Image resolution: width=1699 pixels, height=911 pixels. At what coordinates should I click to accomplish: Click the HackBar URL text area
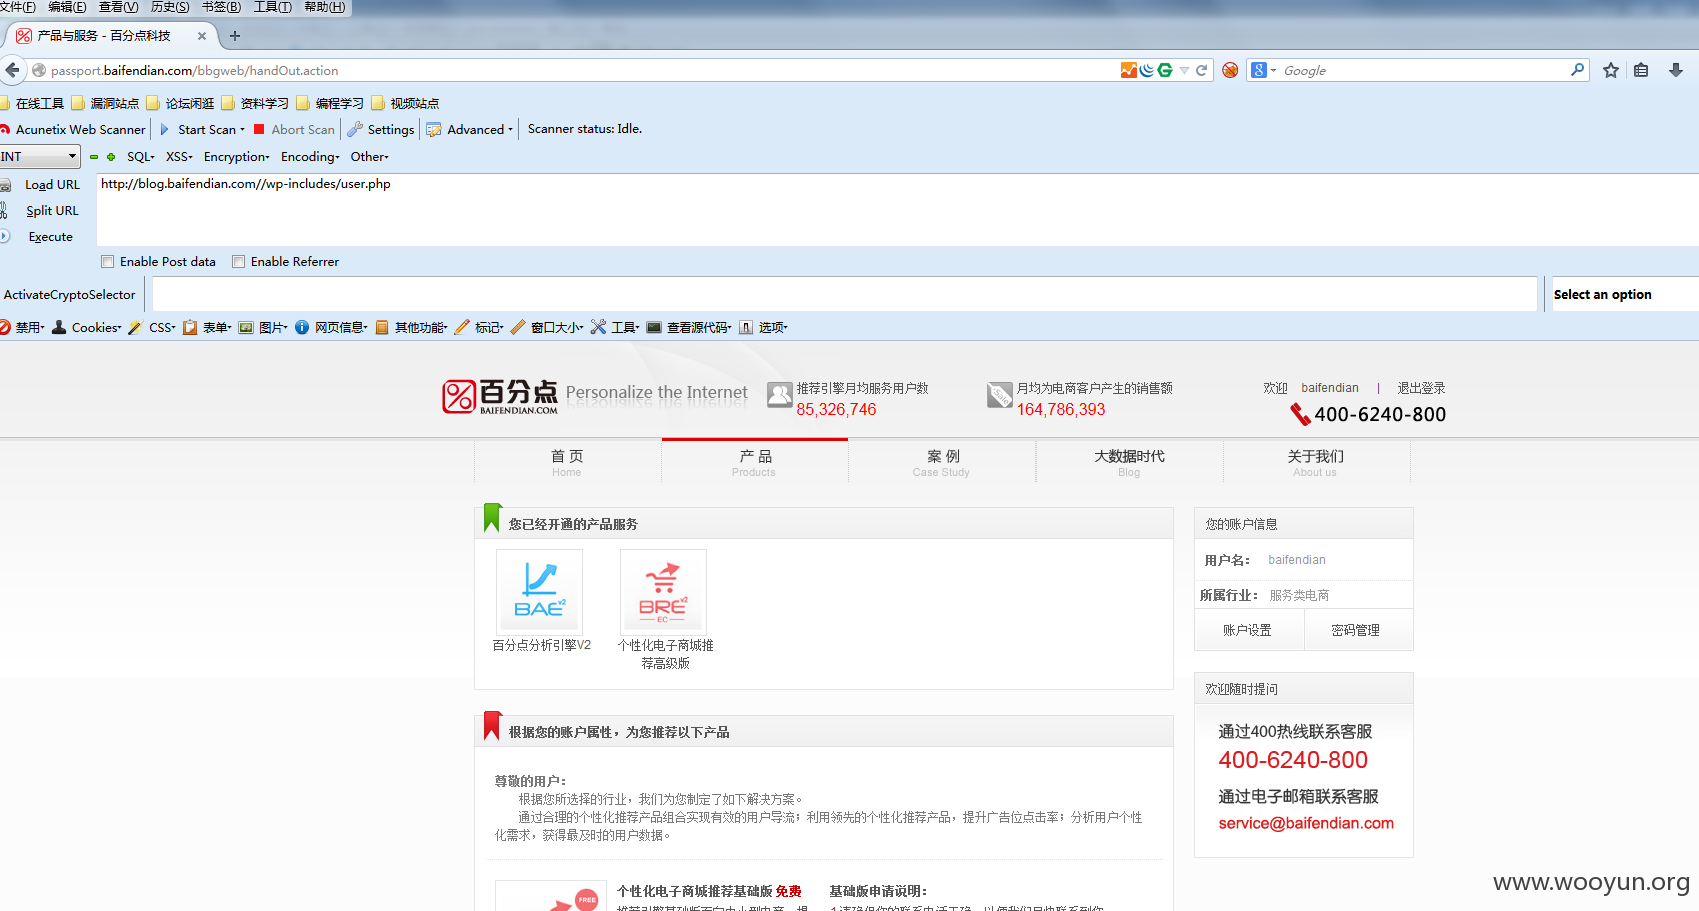click(897, 210)
